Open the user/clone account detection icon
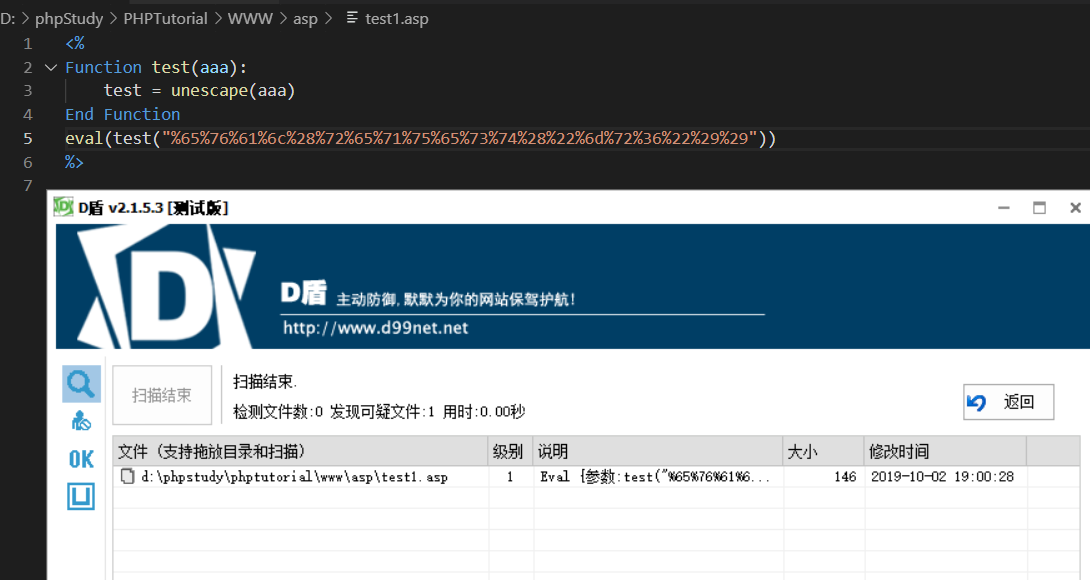 (x=81, y=421)
